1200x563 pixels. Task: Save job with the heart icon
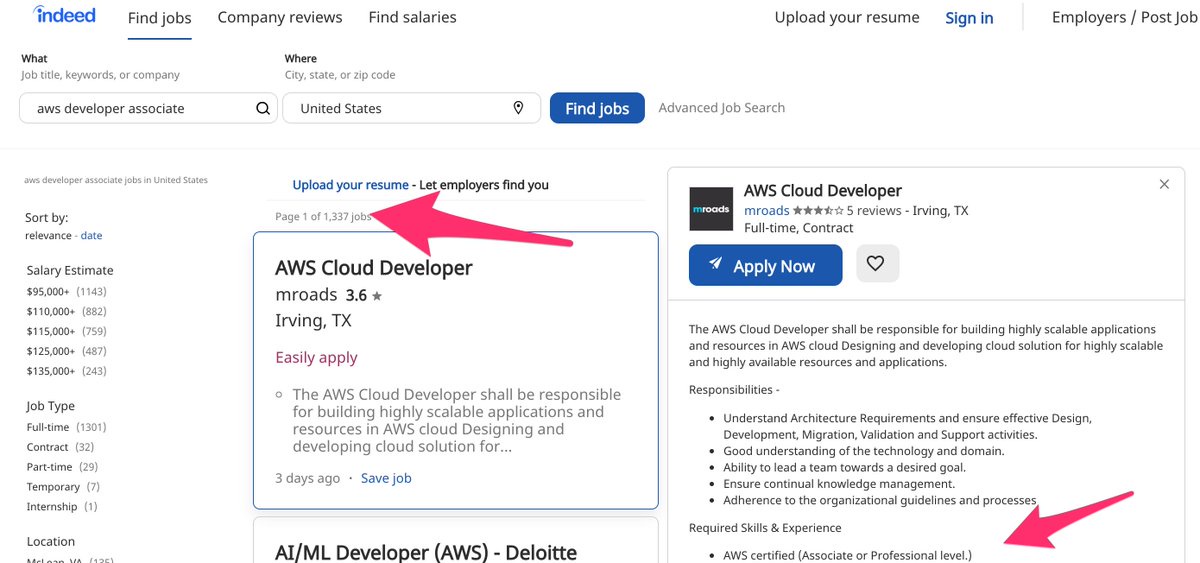pos(876,264)
